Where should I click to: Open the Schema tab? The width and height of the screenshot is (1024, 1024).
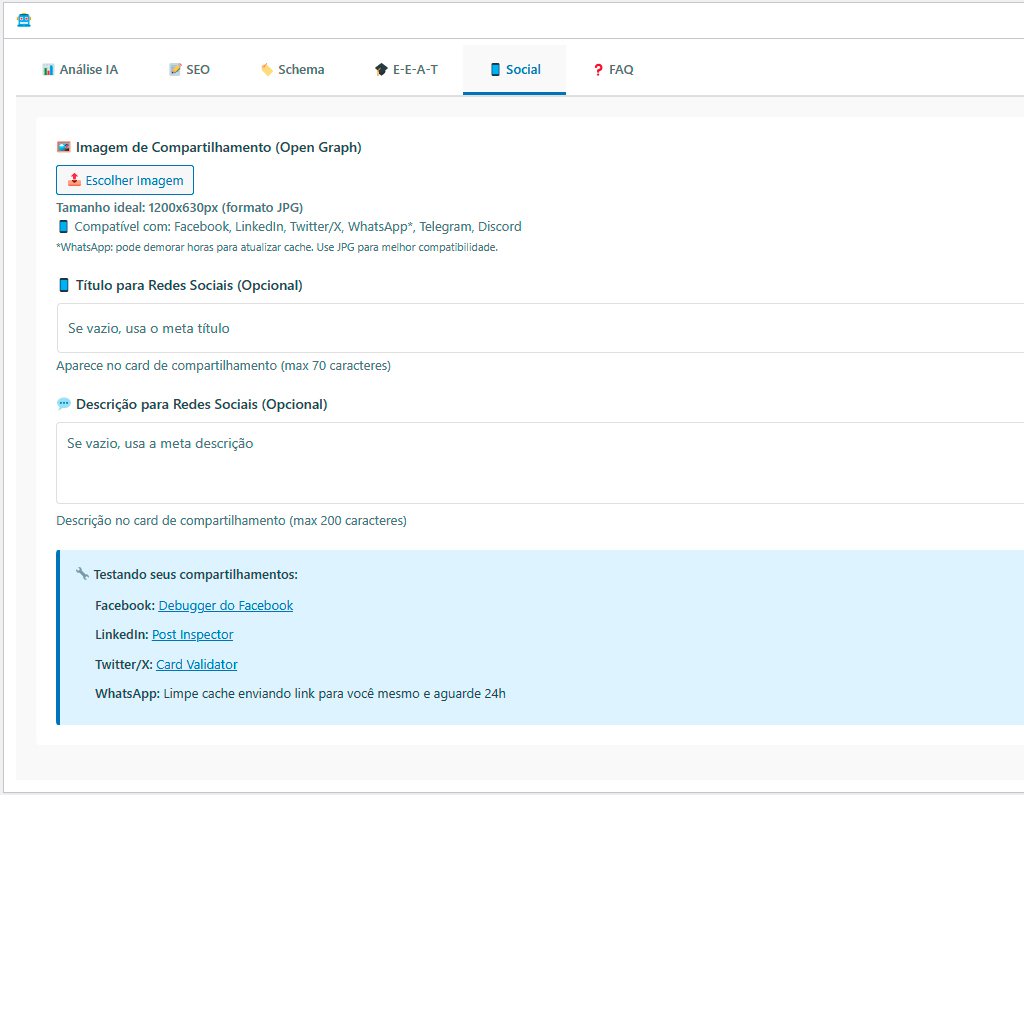[292, 70]
